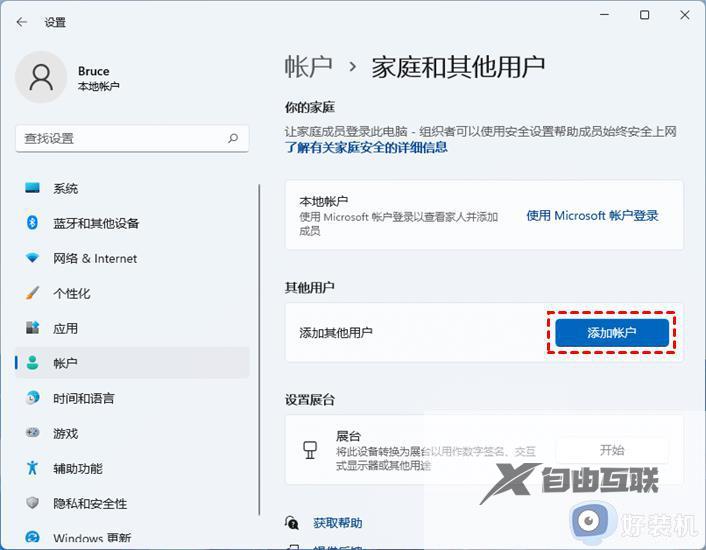The height and width of the screenshot is (550, 706).
Task: Open 网络 & Internet settings category
Action: coord(132,258)
